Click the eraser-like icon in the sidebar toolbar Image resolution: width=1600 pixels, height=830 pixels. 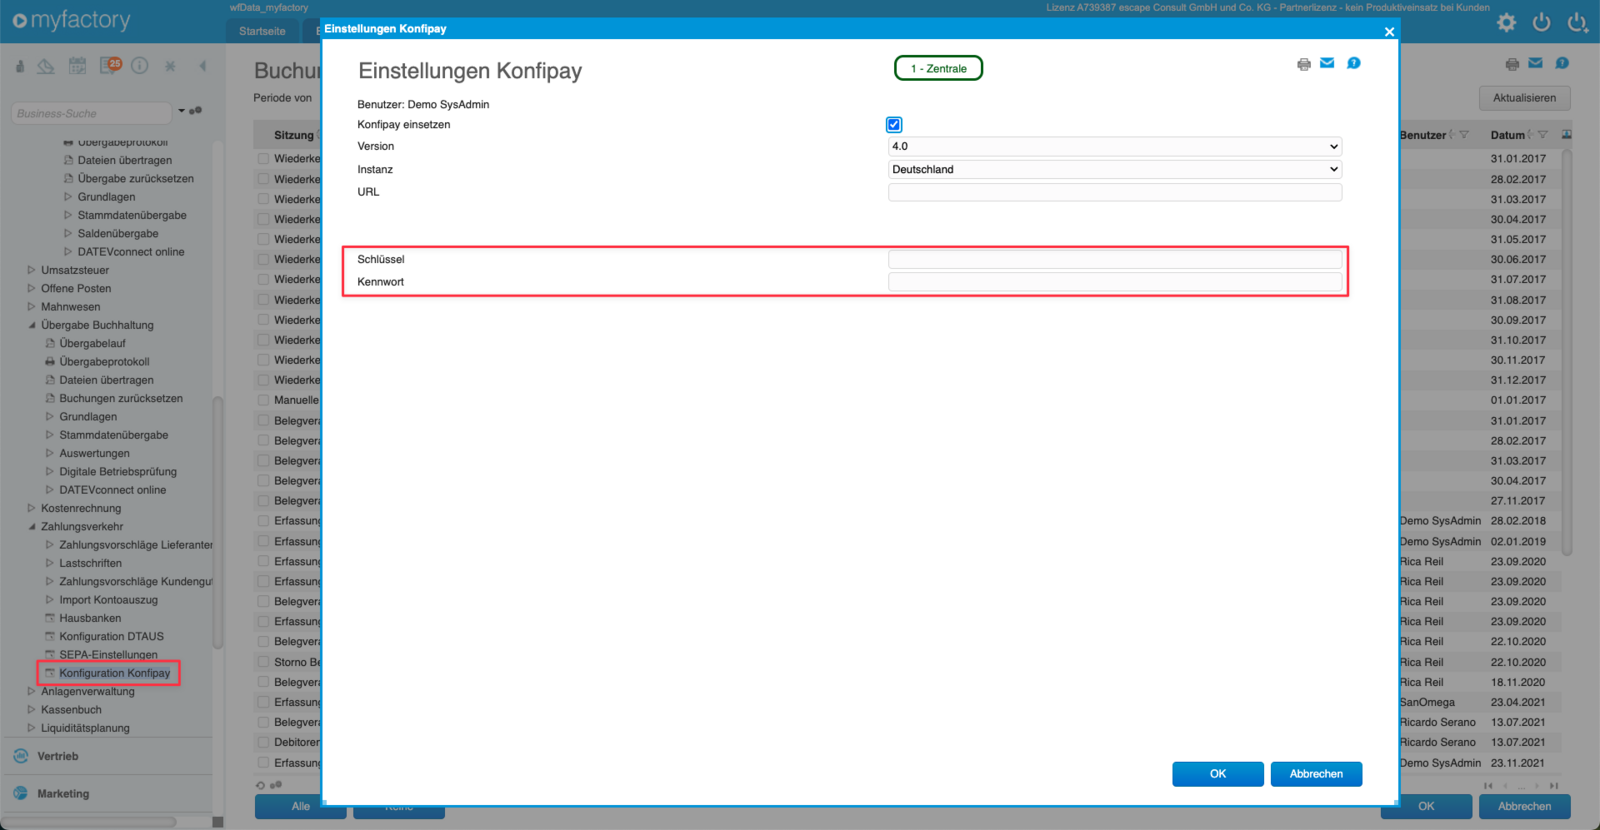tap(46, 66)
